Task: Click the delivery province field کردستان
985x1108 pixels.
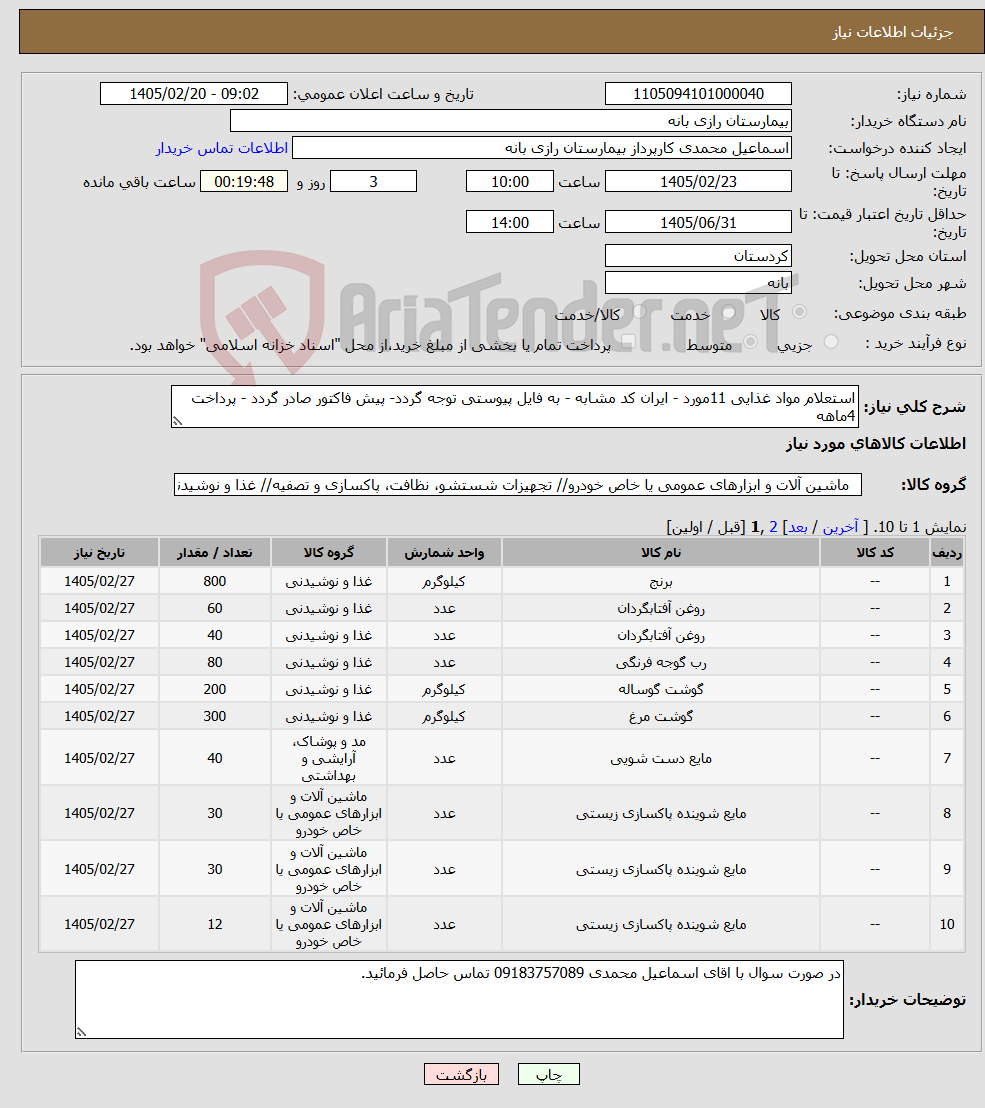Action: 698,256
